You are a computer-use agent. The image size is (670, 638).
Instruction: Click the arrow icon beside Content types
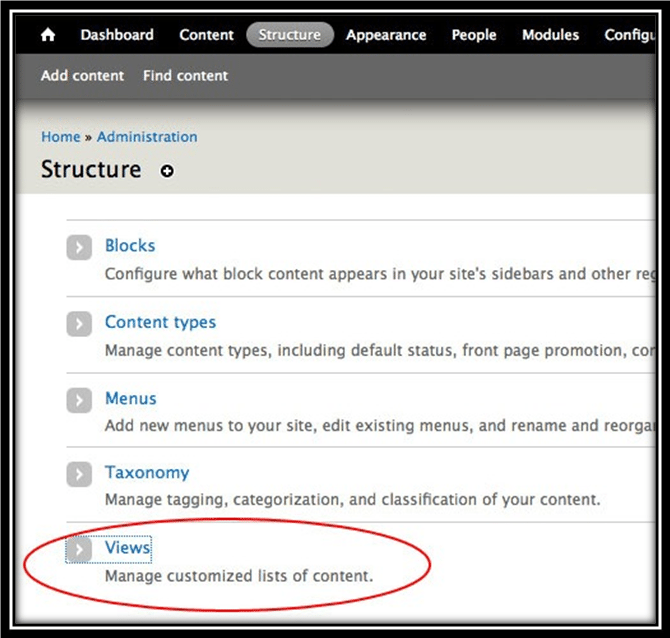click(79, 324)
